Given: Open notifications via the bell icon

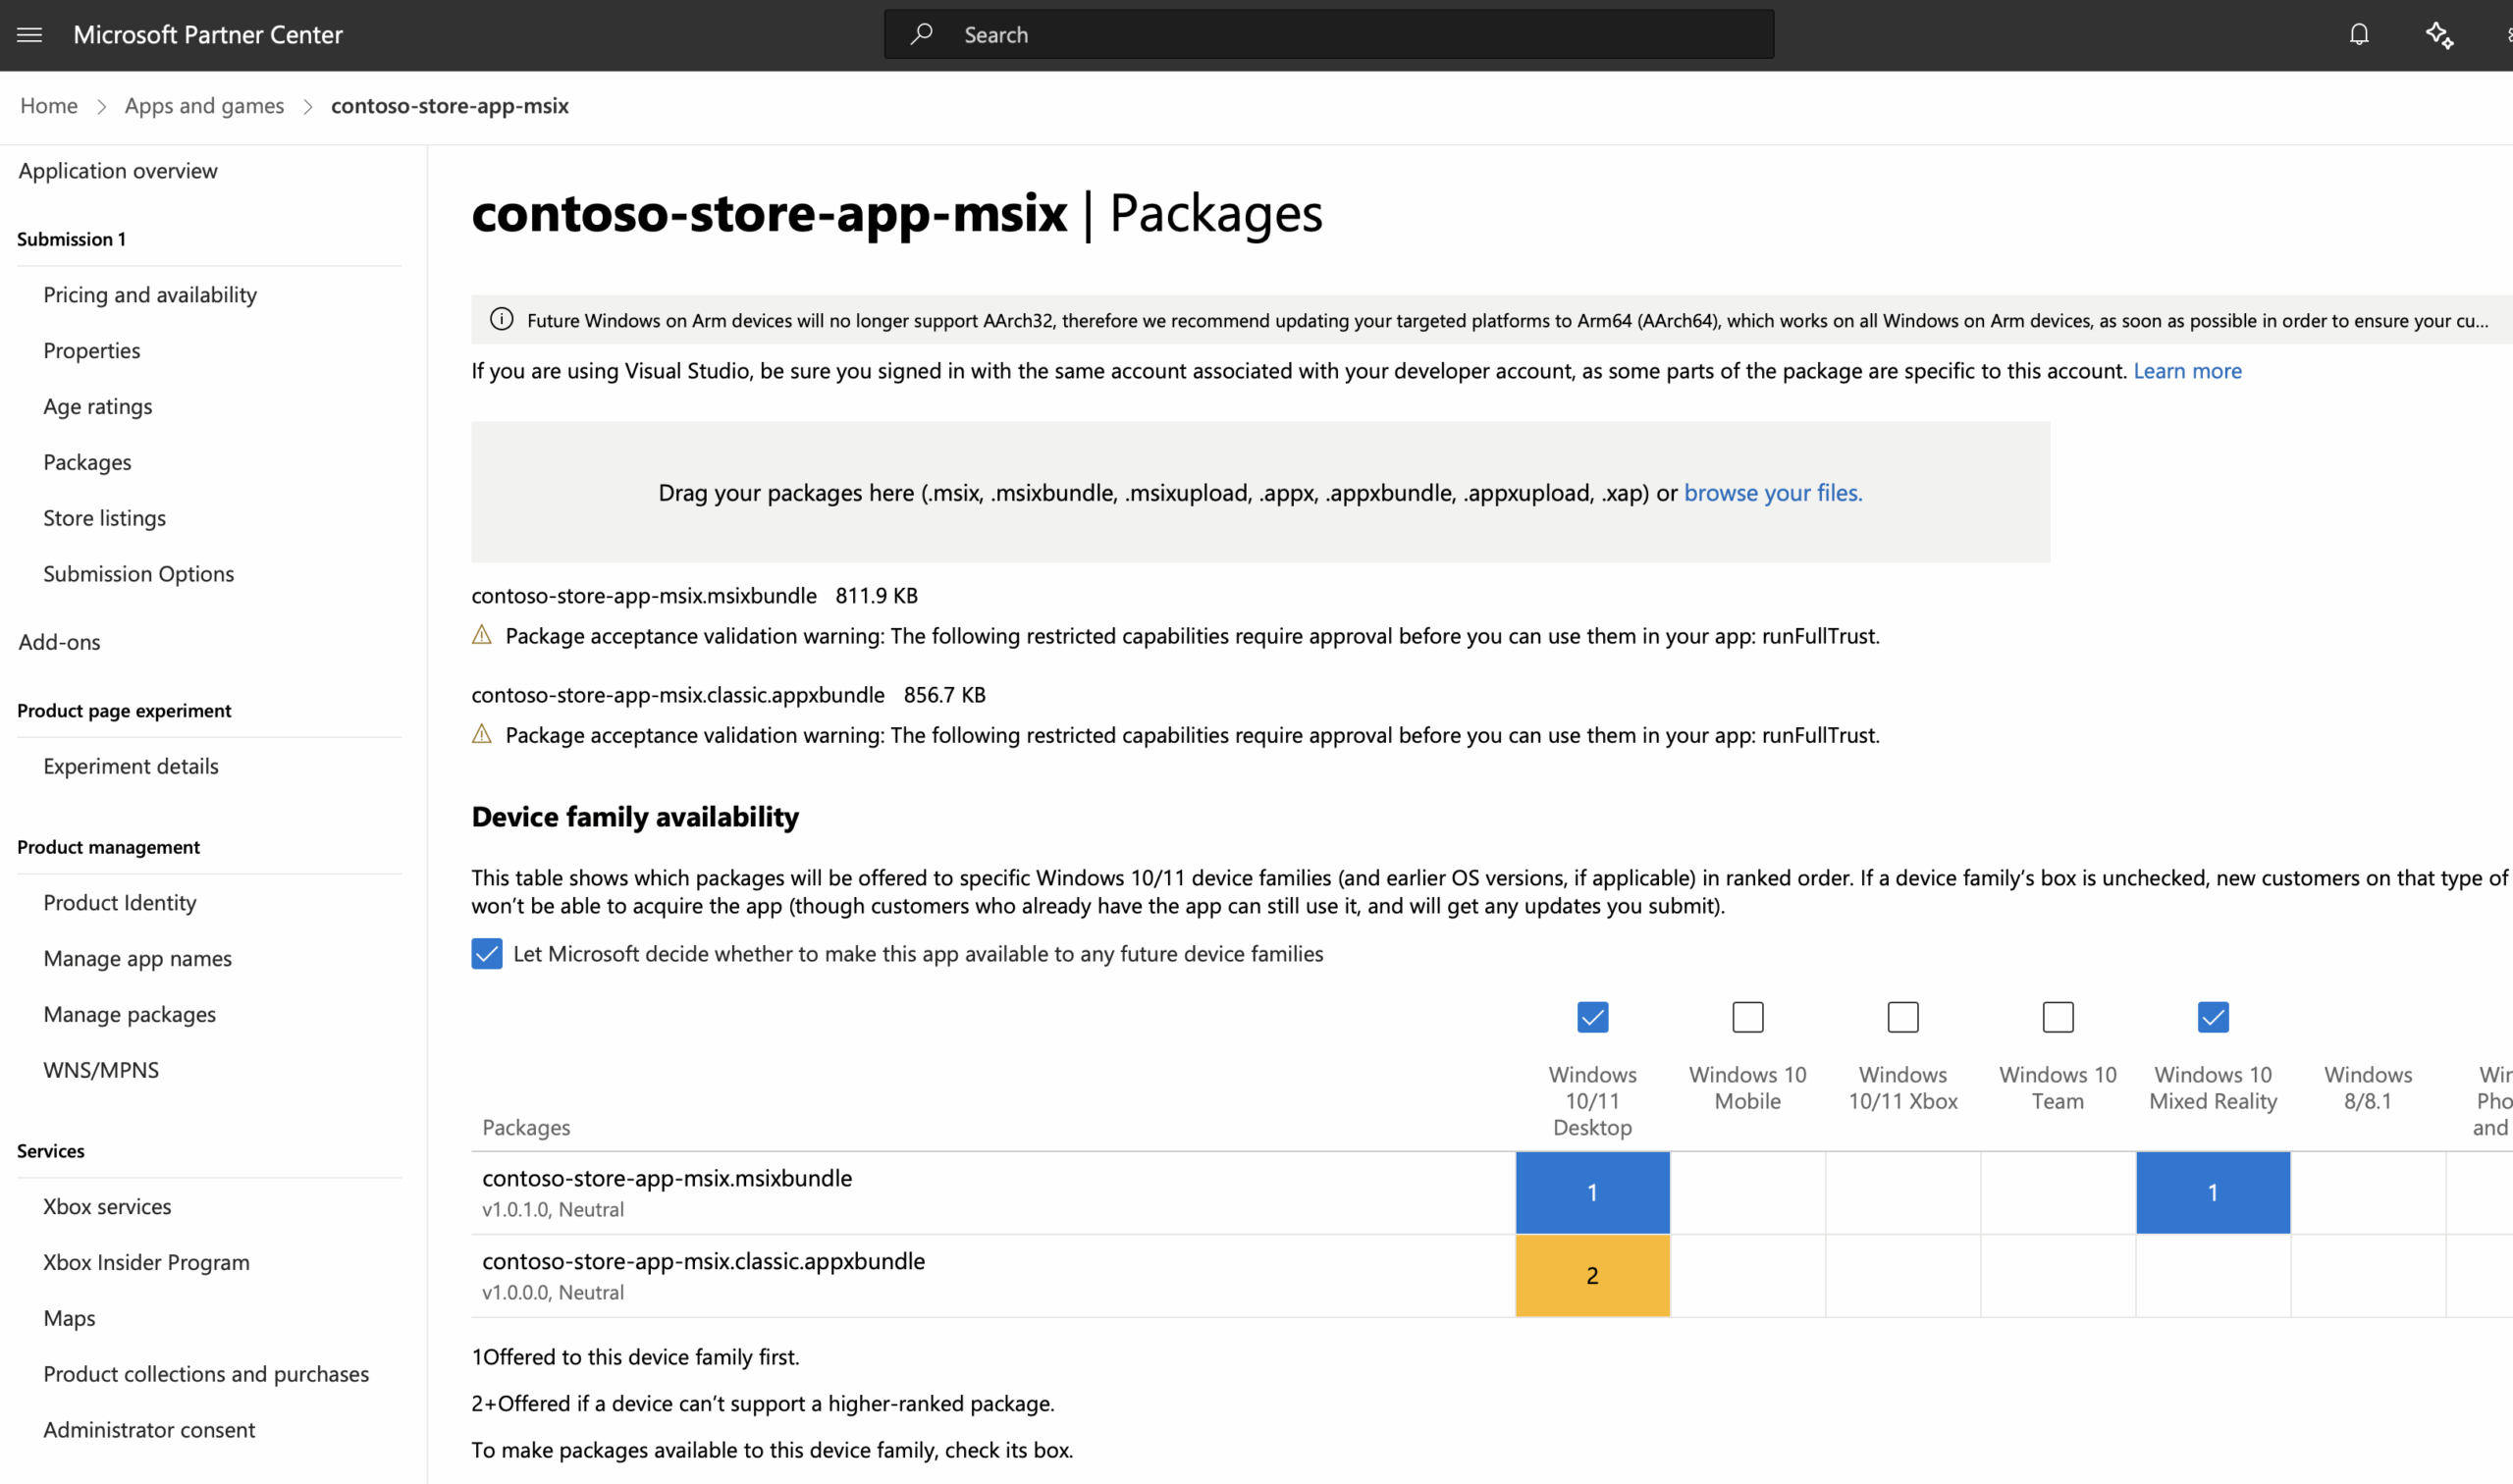Looking at the screenshot, I should click(2359, 34).
